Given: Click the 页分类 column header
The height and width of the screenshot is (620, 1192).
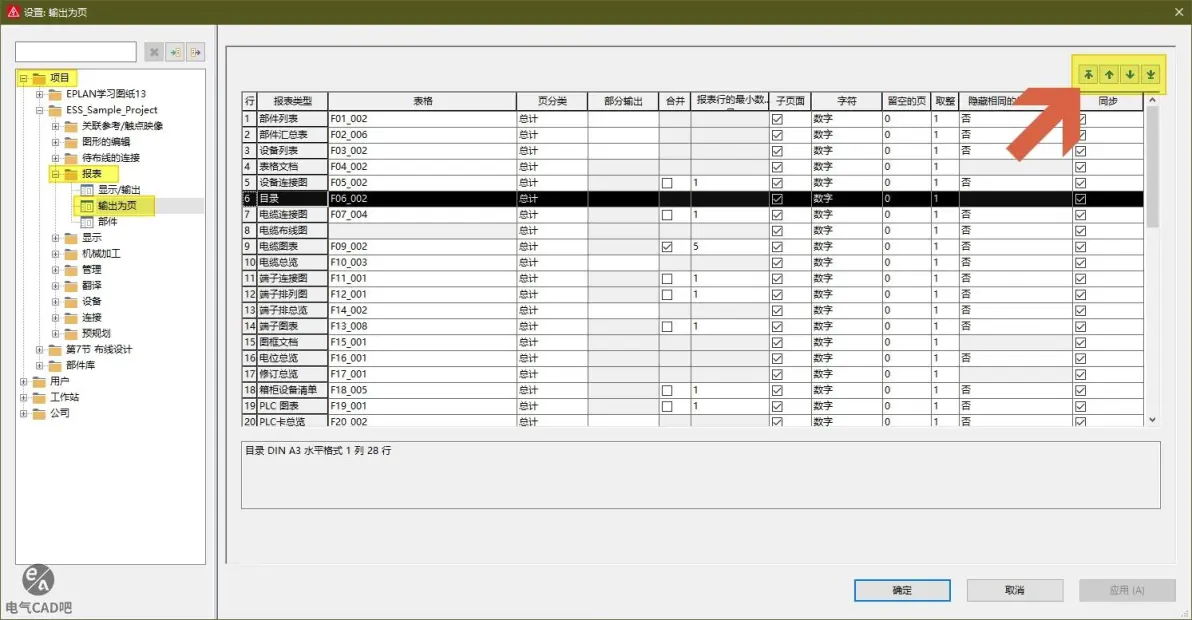Looking at the screenshot, I should [x=552, y=101].
